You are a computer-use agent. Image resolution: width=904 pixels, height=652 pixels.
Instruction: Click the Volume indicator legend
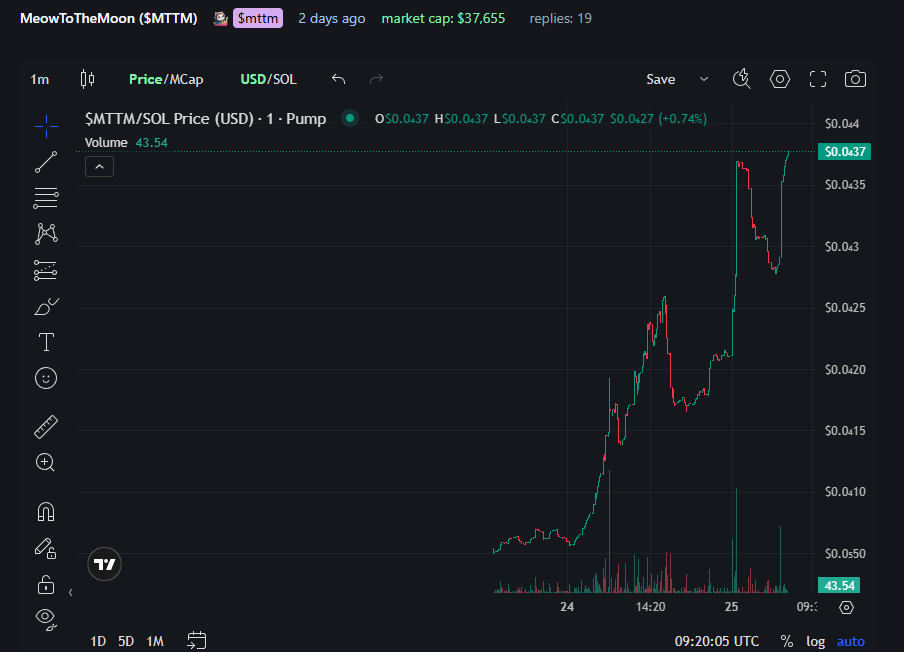pos(106,142)
